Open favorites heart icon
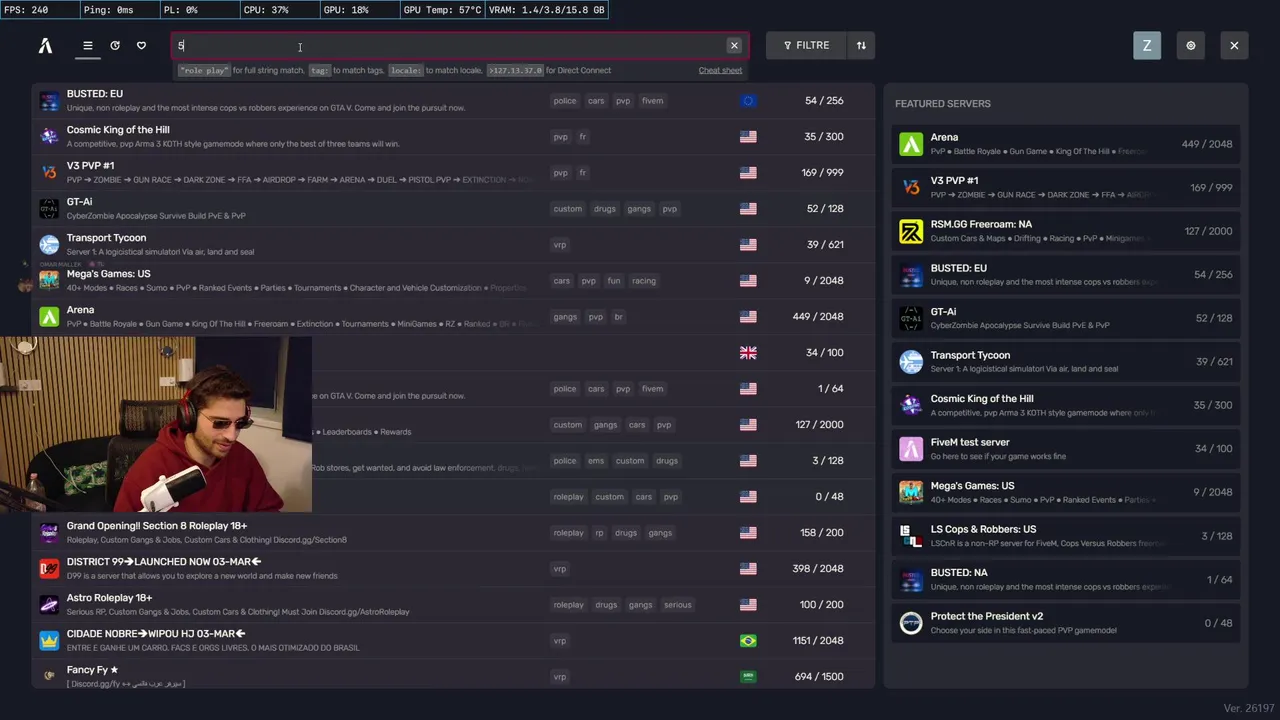This screenshot has width=1280, height=720. coord(141,45)
